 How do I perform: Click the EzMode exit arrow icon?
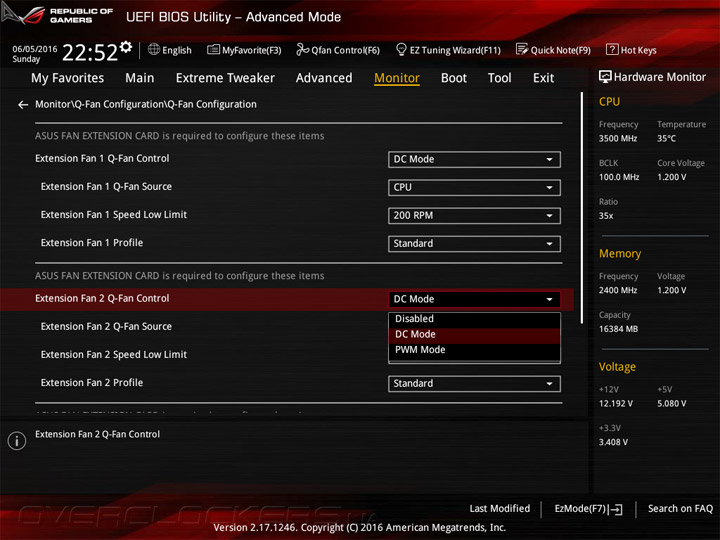coord(616,509)
